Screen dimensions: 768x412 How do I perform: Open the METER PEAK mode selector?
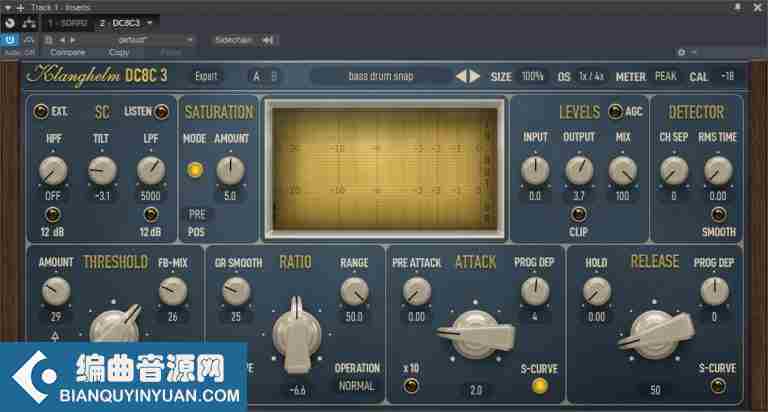[x=665, y=76]
